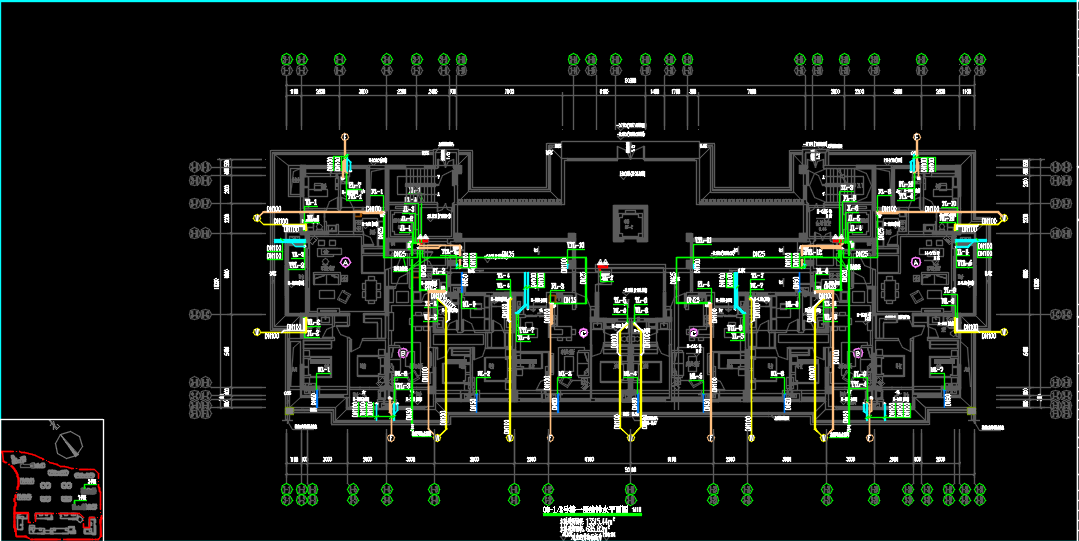Select yellow outlet marker at upper right wall
This screenshot has width=1079, height=541.
coord(1005,218)
